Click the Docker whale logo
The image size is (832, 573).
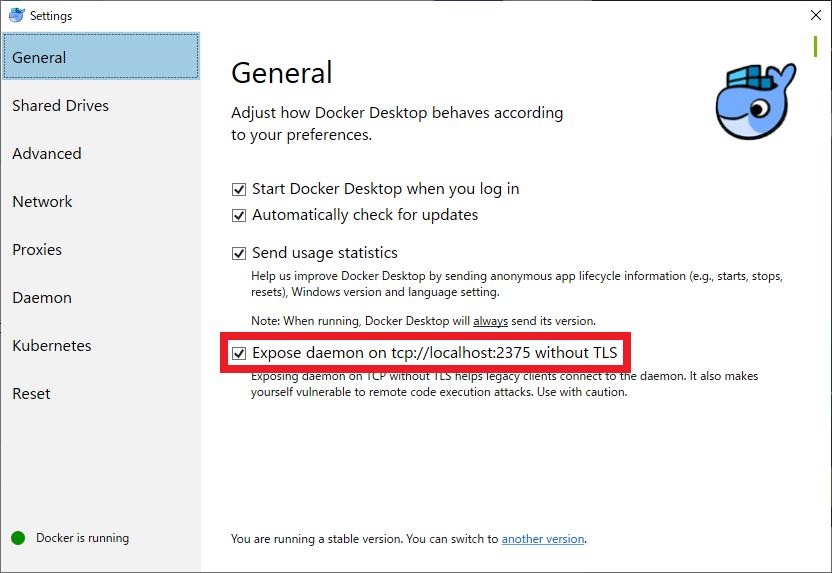click(756, 101)
